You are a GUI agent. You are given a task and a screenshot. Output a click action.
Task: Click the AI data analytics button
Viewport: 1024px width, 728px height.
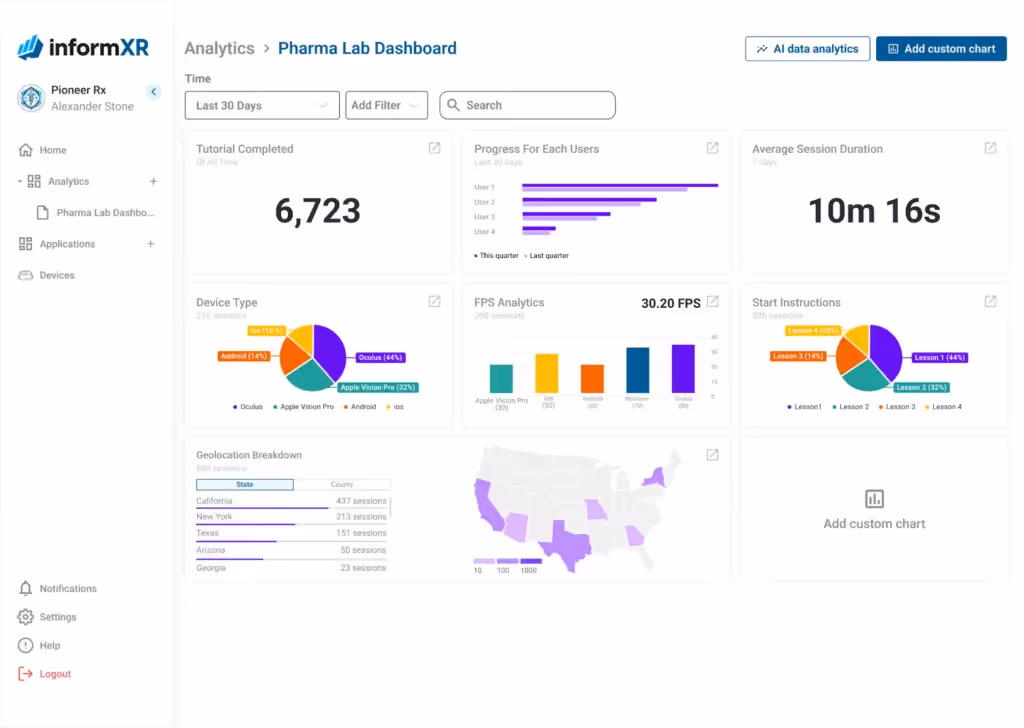(x=807, y=49)
